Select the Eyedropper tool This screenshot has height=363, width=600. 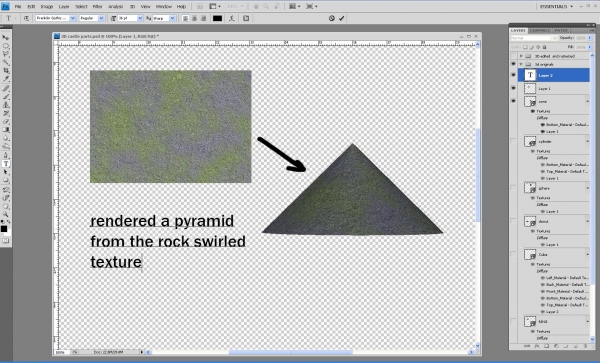pos(6,79)
